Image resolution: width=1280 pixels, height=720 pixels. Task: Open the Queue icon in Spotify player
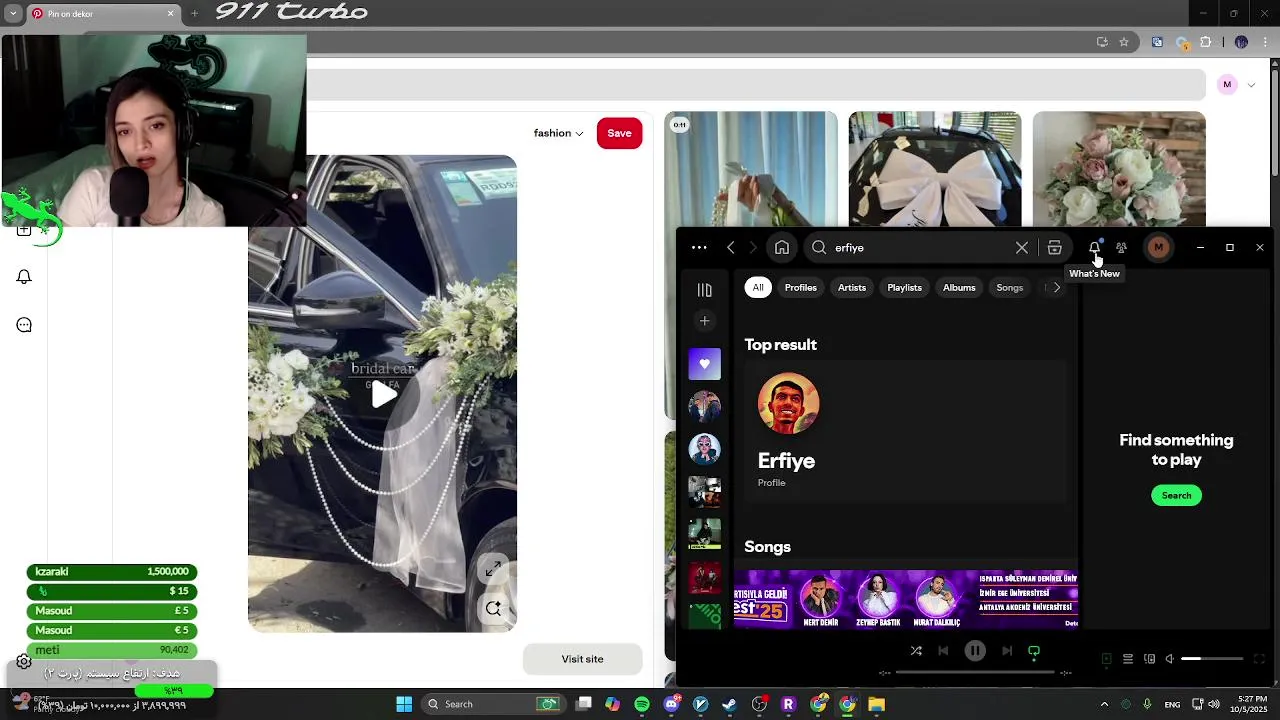tap(1128, 659)
